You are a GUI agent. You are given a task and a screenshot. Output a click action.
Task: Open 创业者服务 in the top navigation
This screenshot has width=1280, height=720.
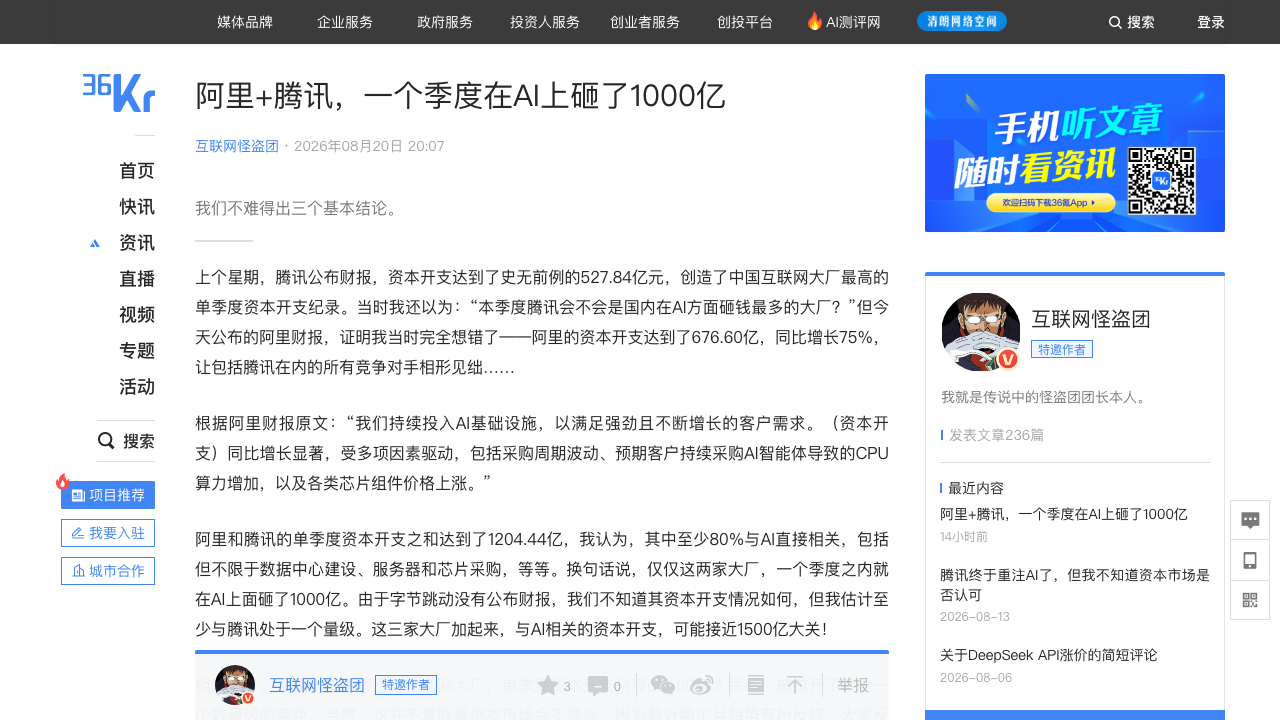(645, 22)
